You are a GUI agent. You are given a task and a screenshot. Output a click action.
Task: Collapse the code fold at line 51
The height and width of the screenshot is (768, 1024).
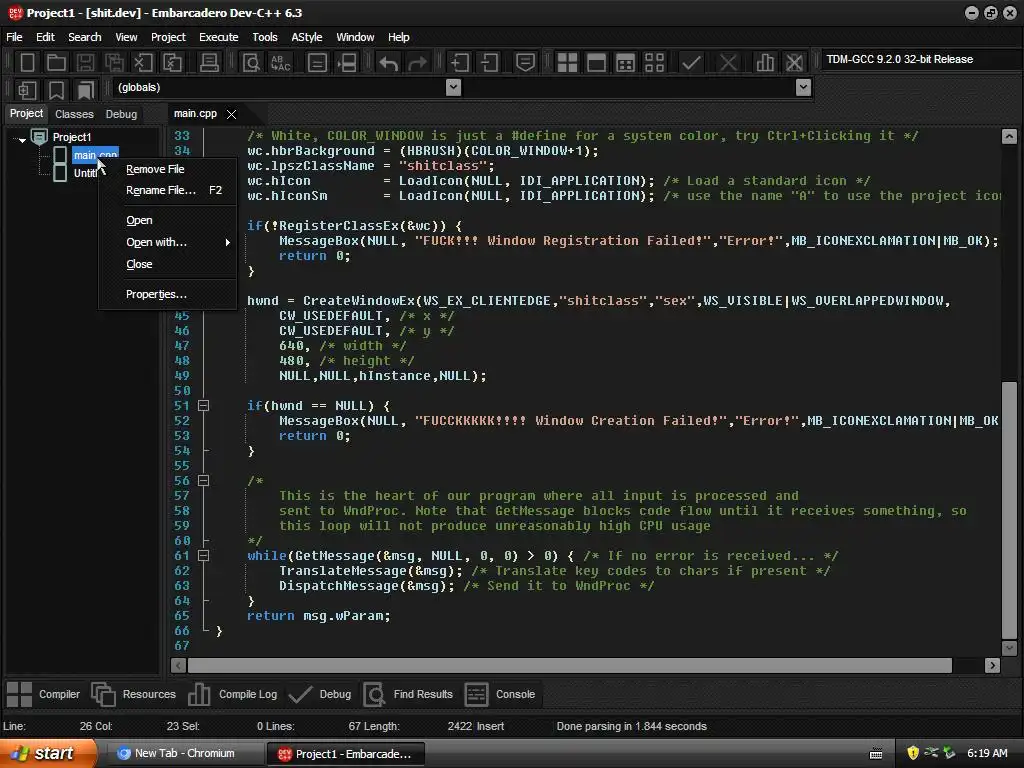204,406
